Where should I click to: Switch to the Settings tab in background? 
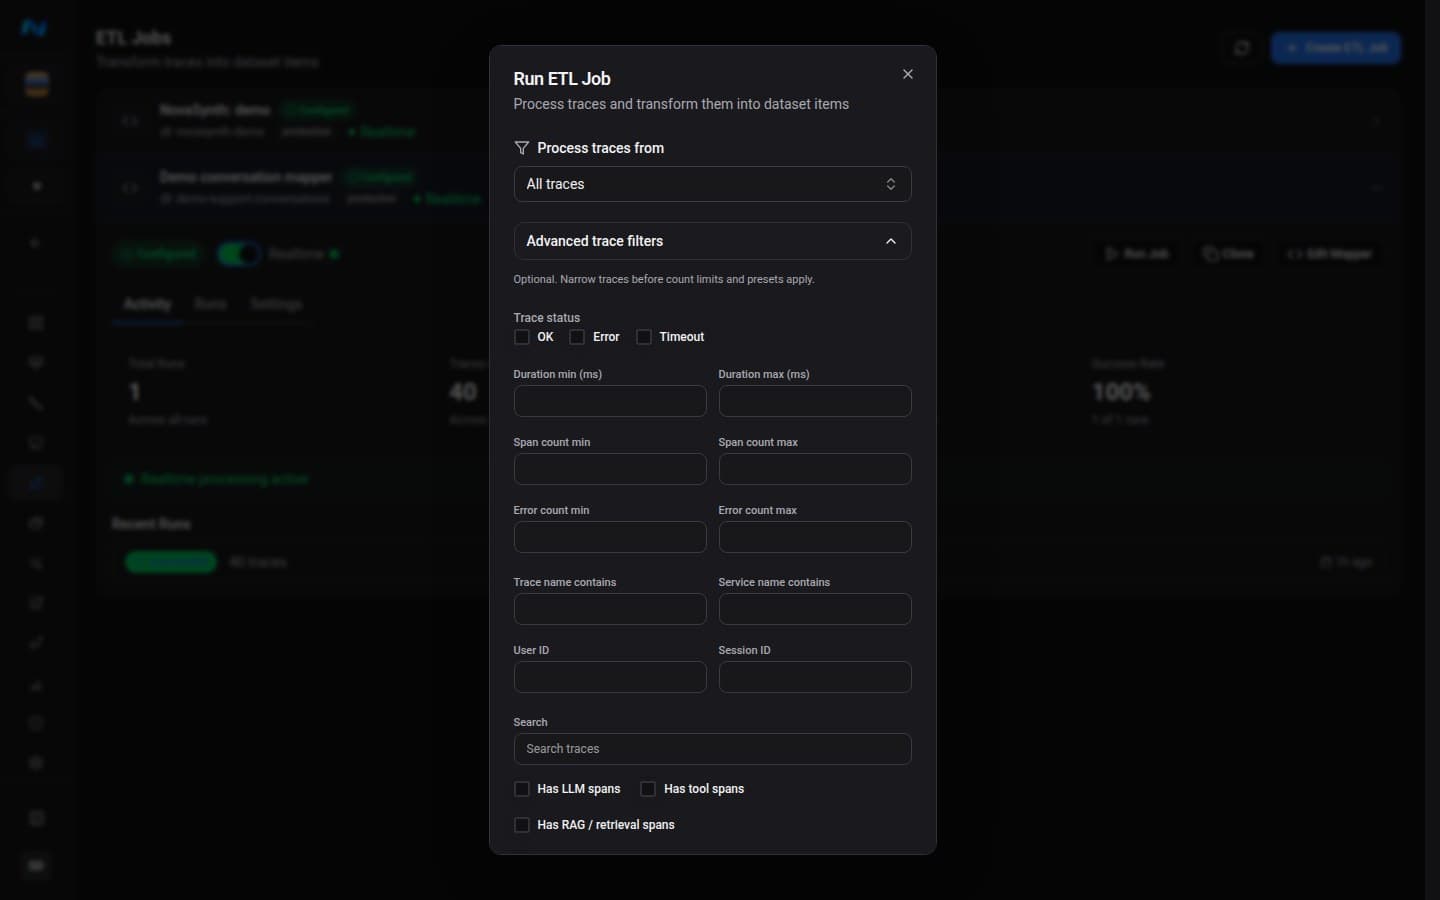pos(276,304)
